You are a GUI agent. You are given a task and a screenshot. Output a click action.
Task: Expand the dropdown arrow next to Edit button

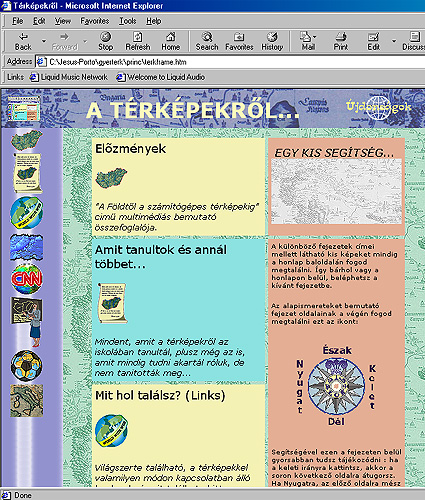pos(394,41)
